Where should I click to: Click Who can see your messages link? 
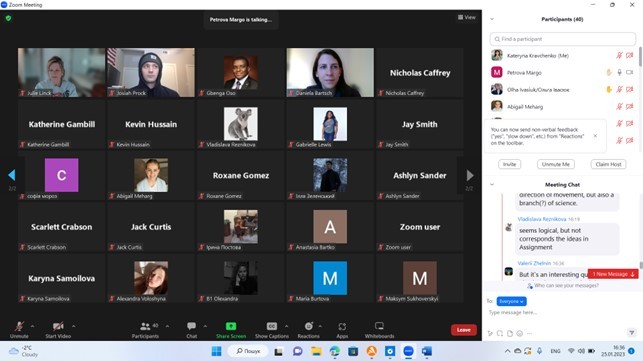[x=566, y=286]
